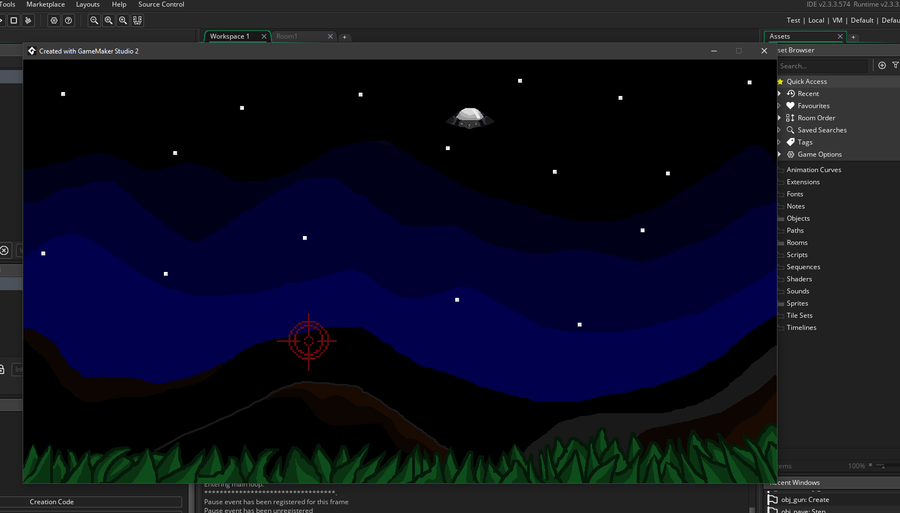Open the Objects asset folder

[798, 218]
